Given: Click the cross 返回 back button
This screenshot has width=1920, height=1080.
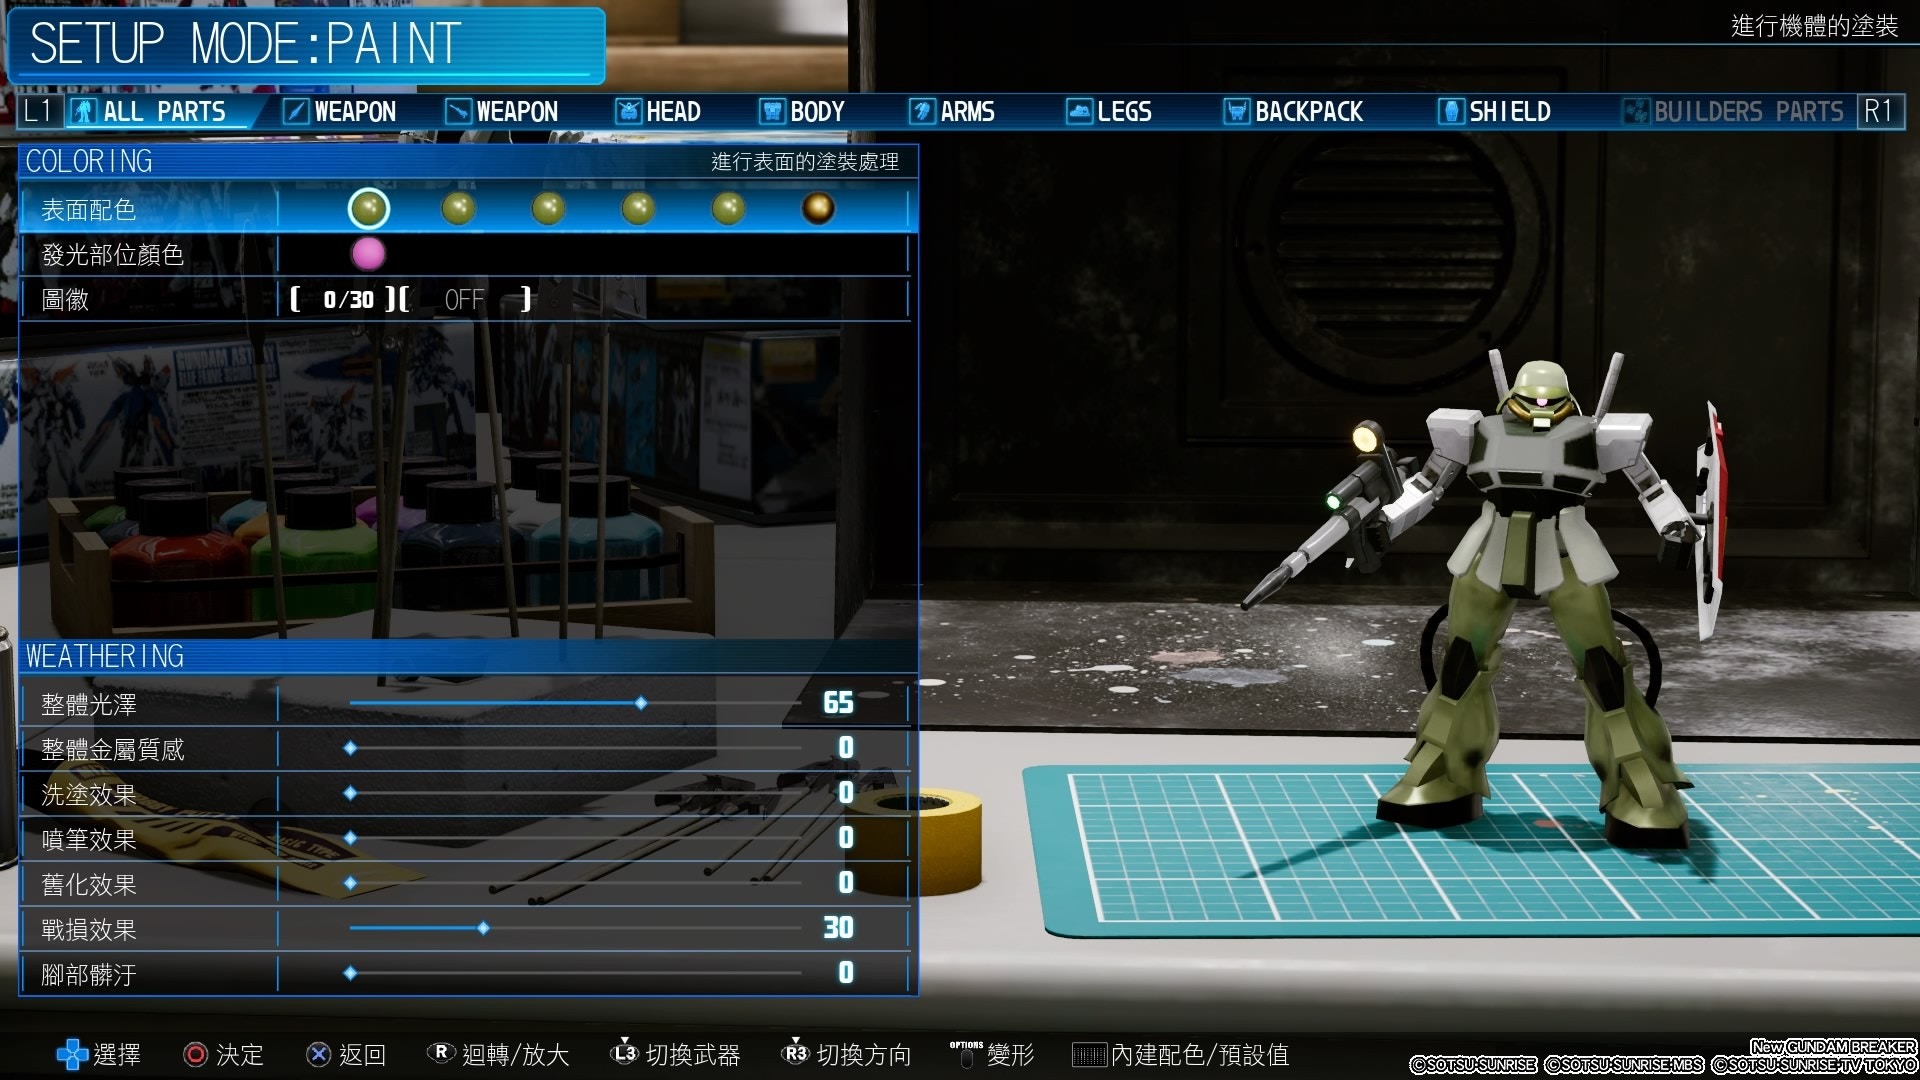Looking at the screenshot, I should [346, 1054].
